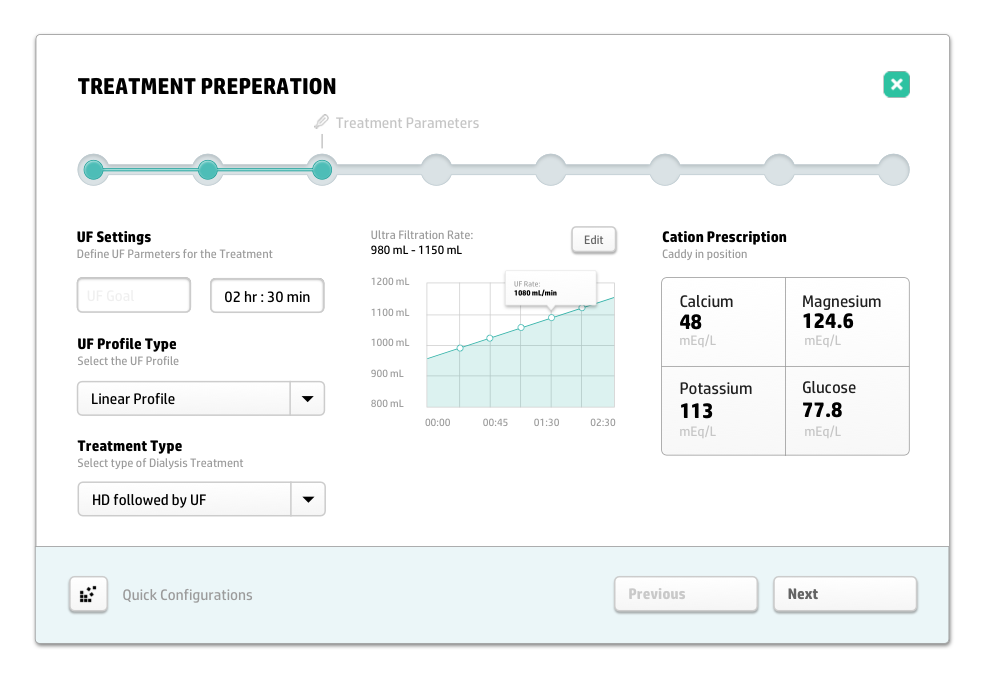Screen dimensions: 984x684
Task: Jump to the sixth progress step
Action: [665, 169]
